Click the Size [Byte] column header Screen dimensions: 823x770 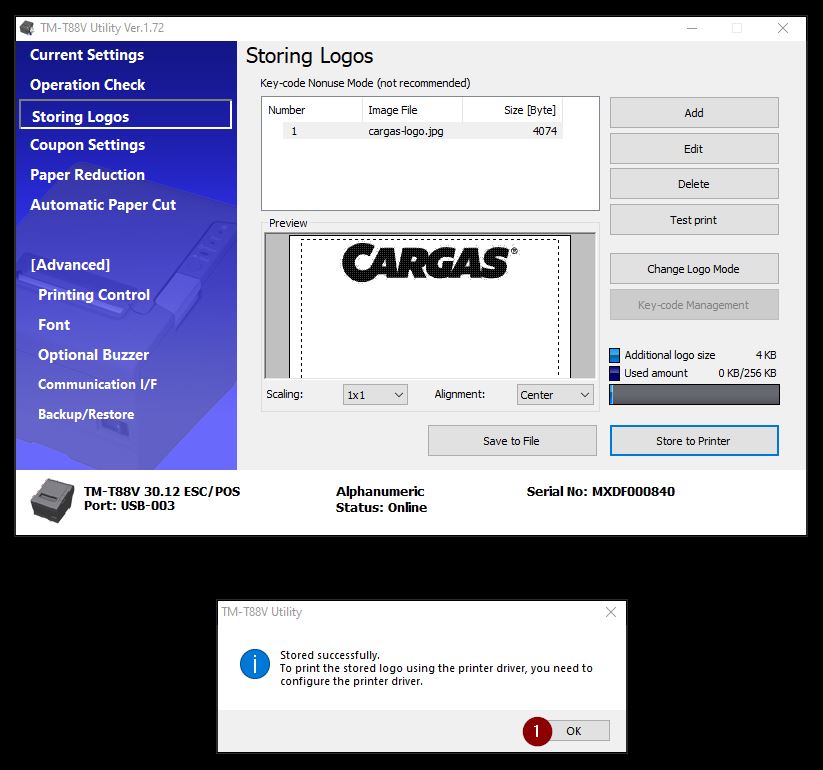click(512, 110)
